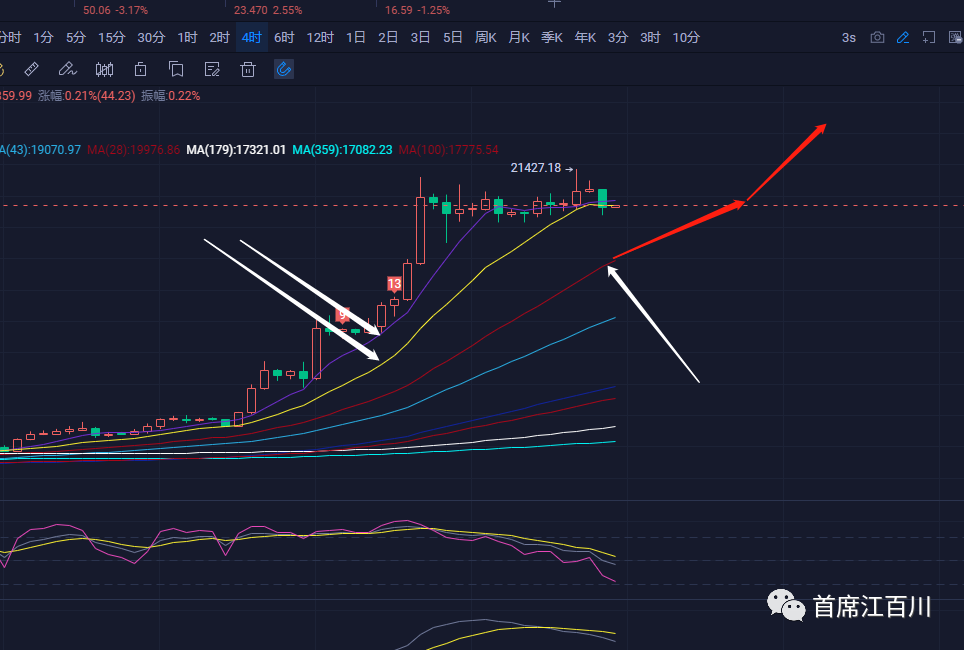Click the MA(179):17321.01 indicator label
This screenshot has height=650, width=964.
click(x=236, y=149)
